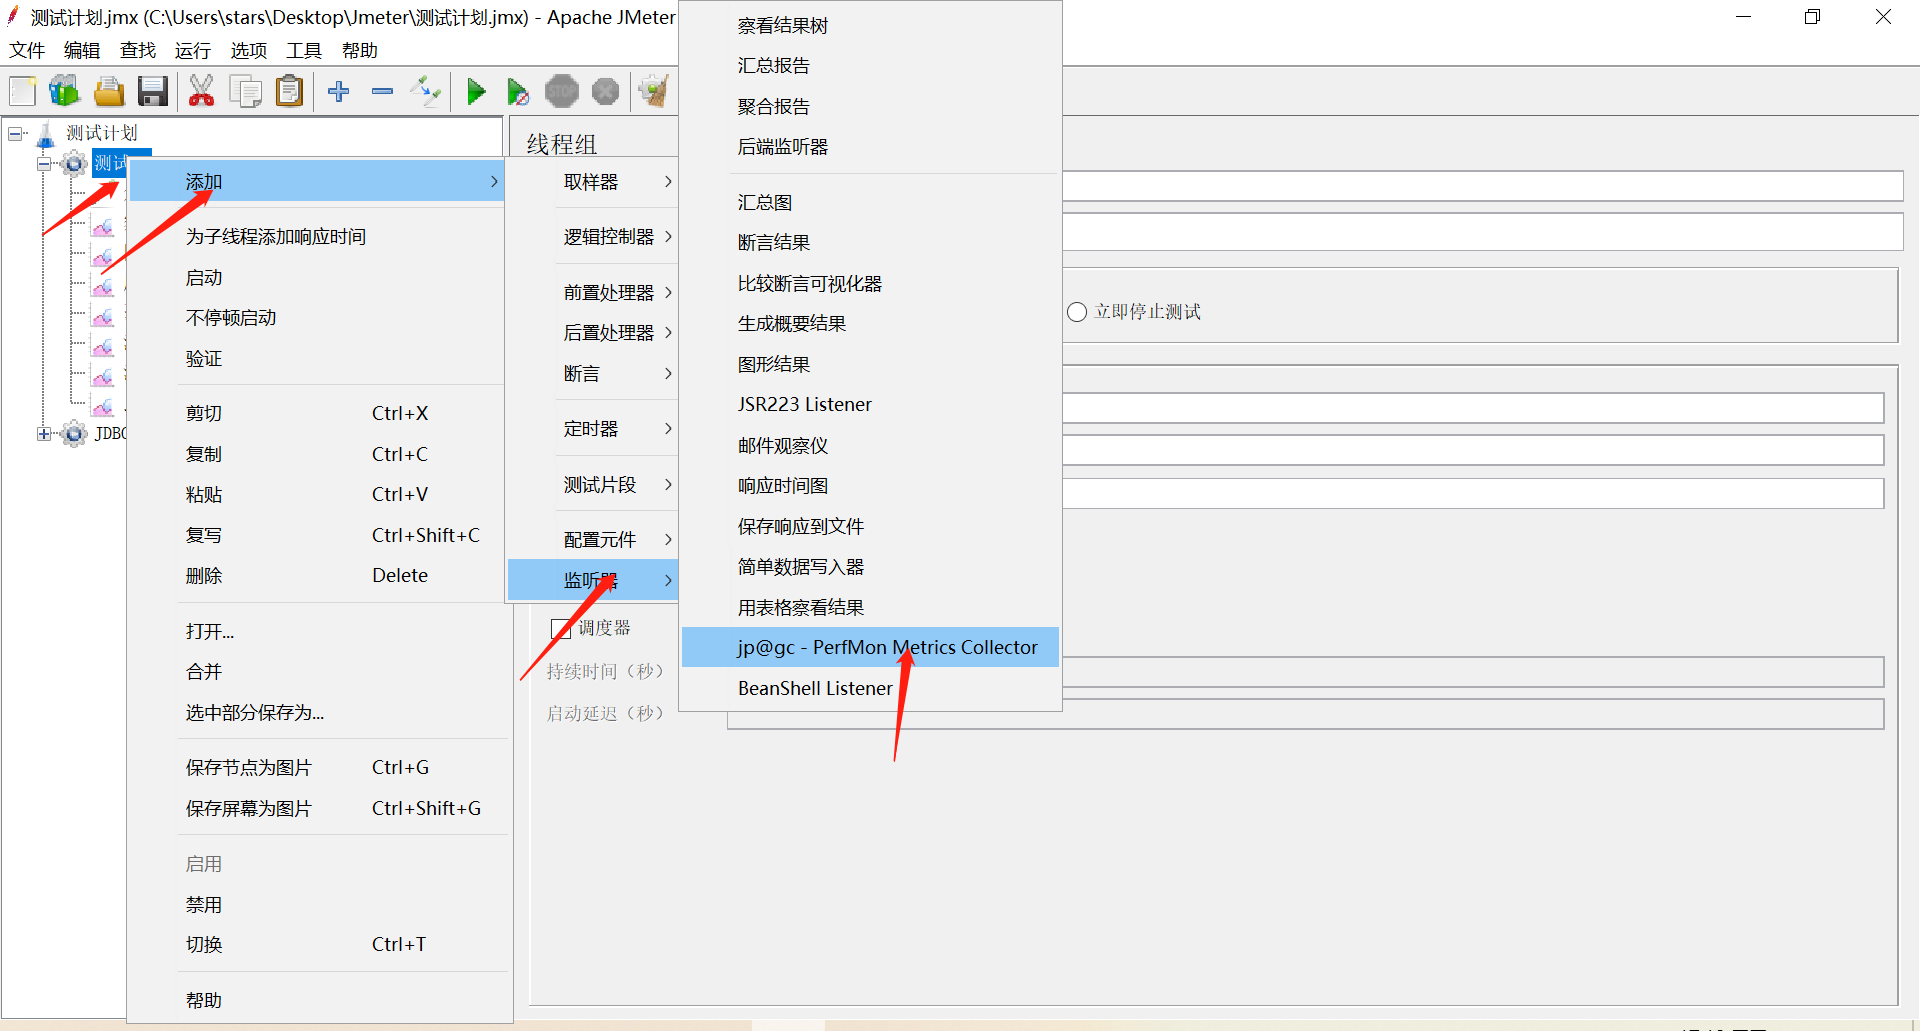Open the 定时器 submenu chevron
1920x1031 pixels.
click(667, 428)
